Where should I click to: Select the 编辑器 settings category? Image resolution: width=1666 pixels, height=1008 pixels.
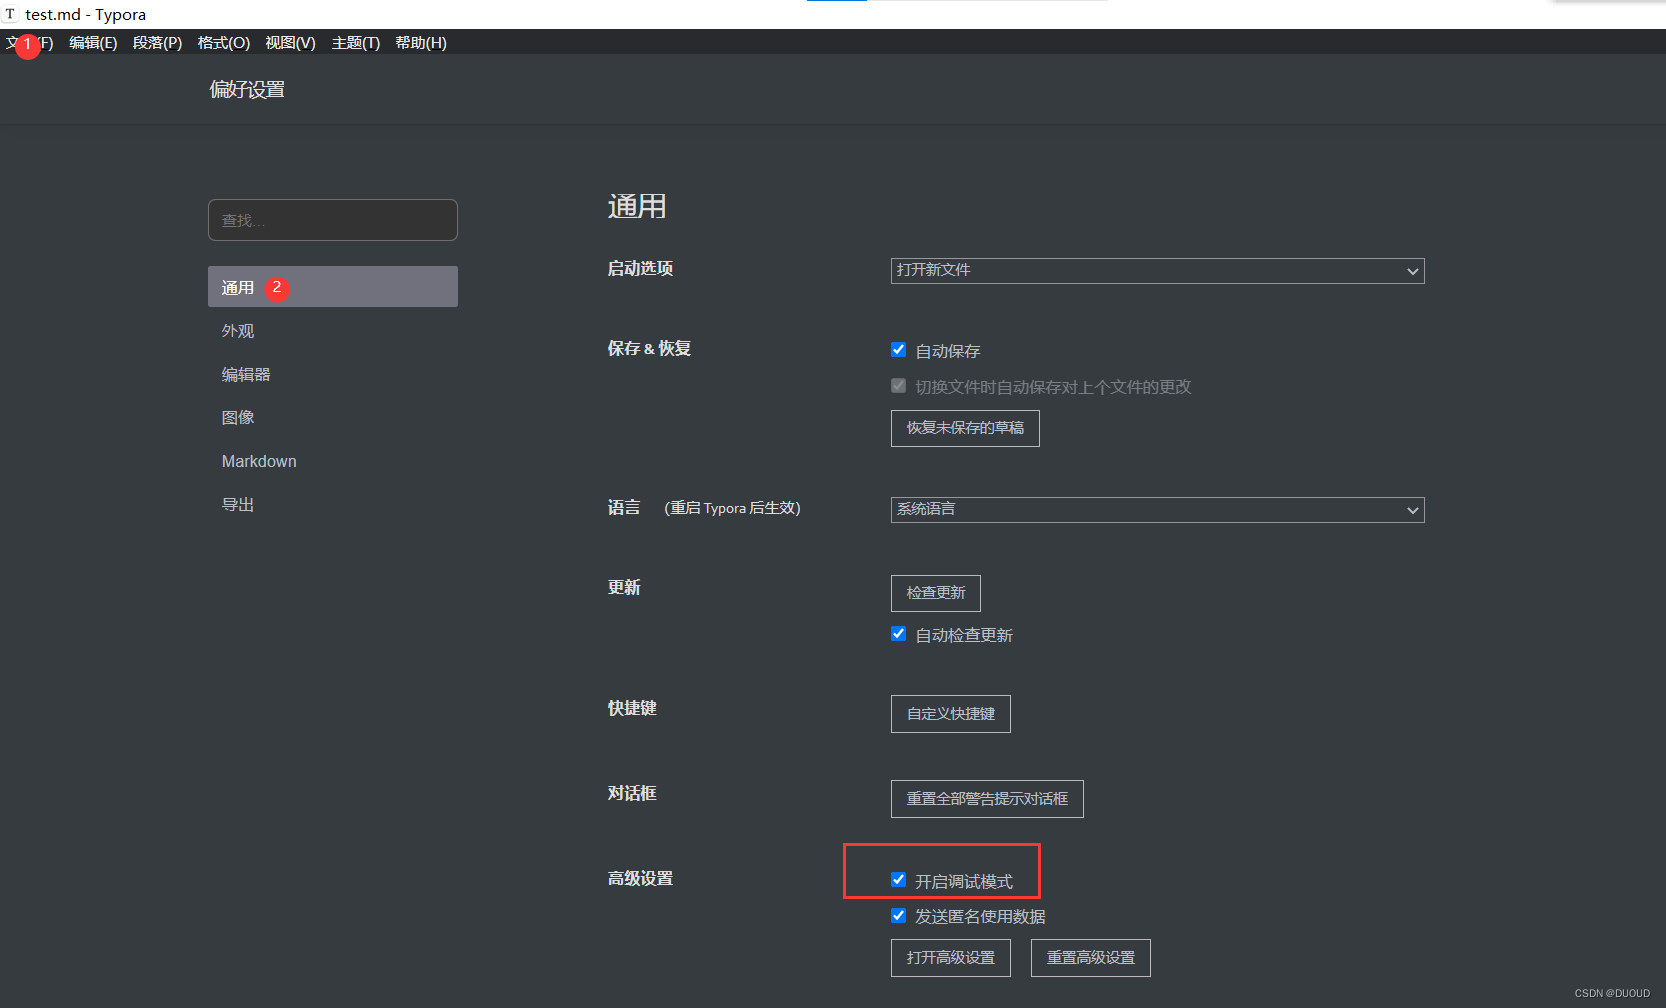333,374
